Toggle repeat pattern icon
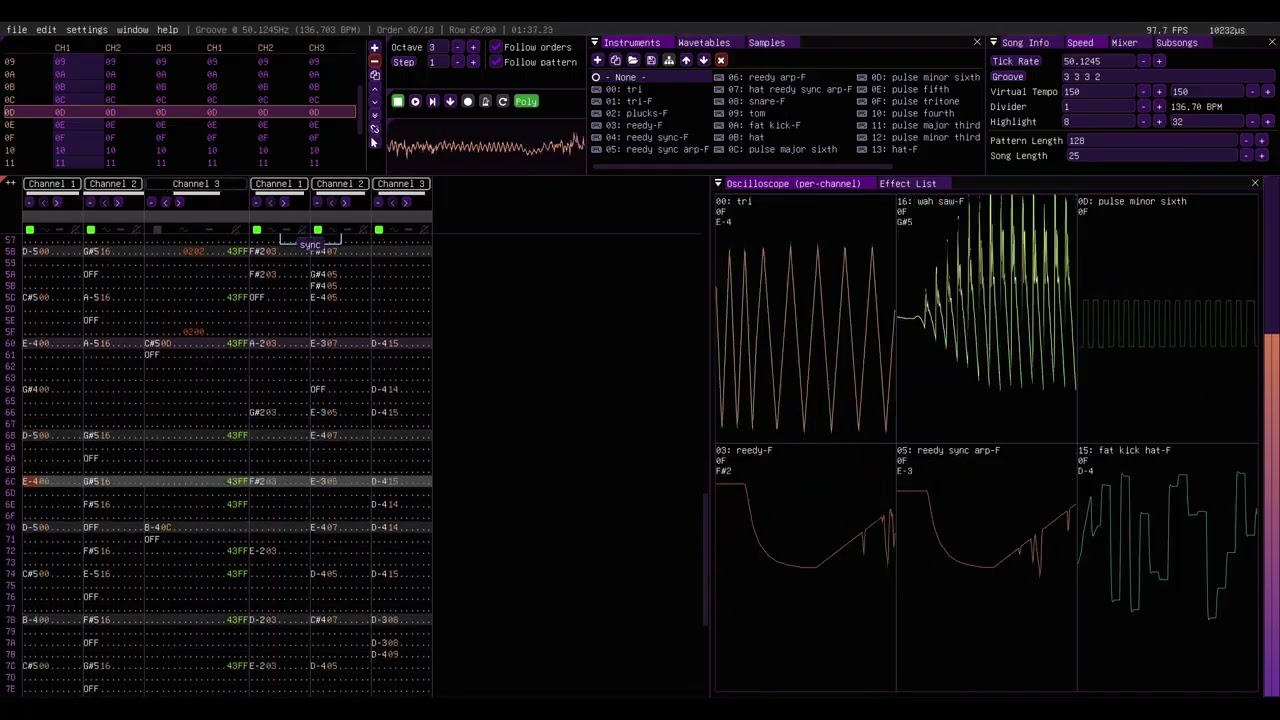Viewport: 1280px width, 720px height. [x=503, y=101]
